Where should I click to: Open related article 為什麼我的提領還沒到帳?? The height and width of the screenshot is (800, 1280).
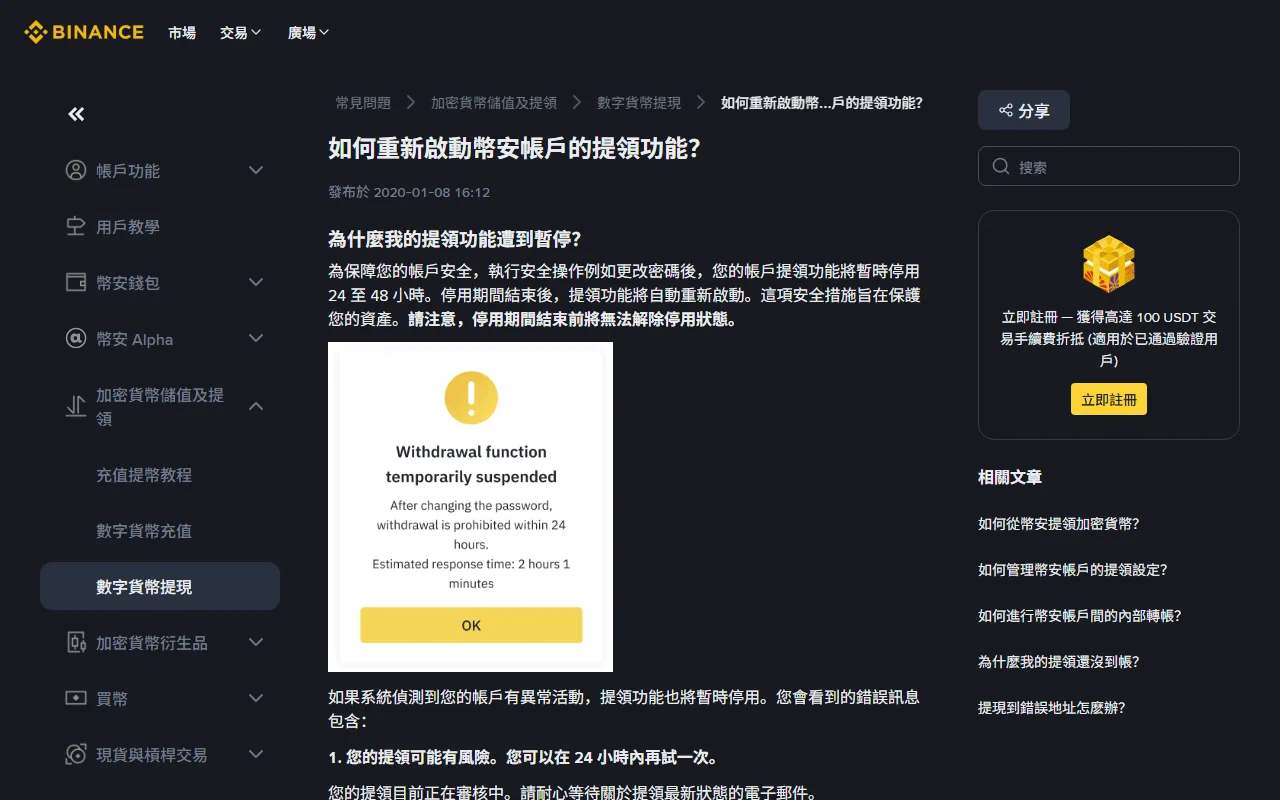pyautogui.click(x=1059, y=662)
